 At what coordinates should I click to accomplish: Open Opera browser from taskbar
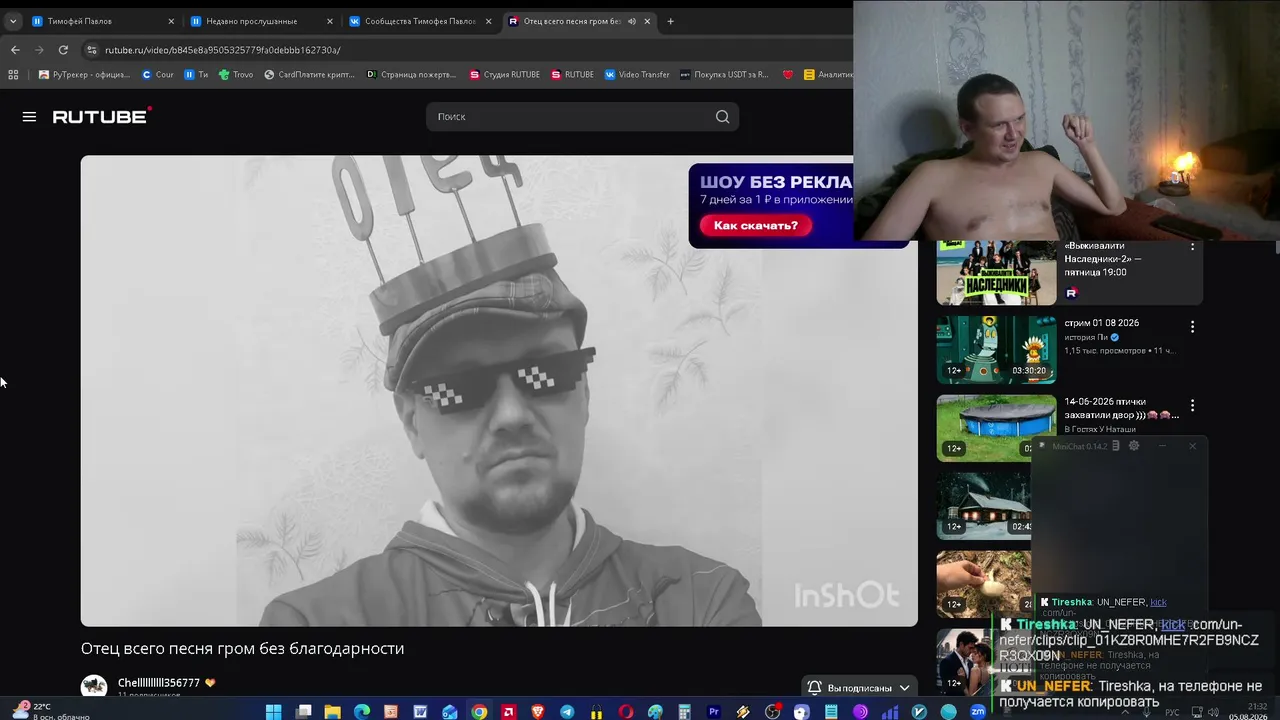(x=626, y=712)
